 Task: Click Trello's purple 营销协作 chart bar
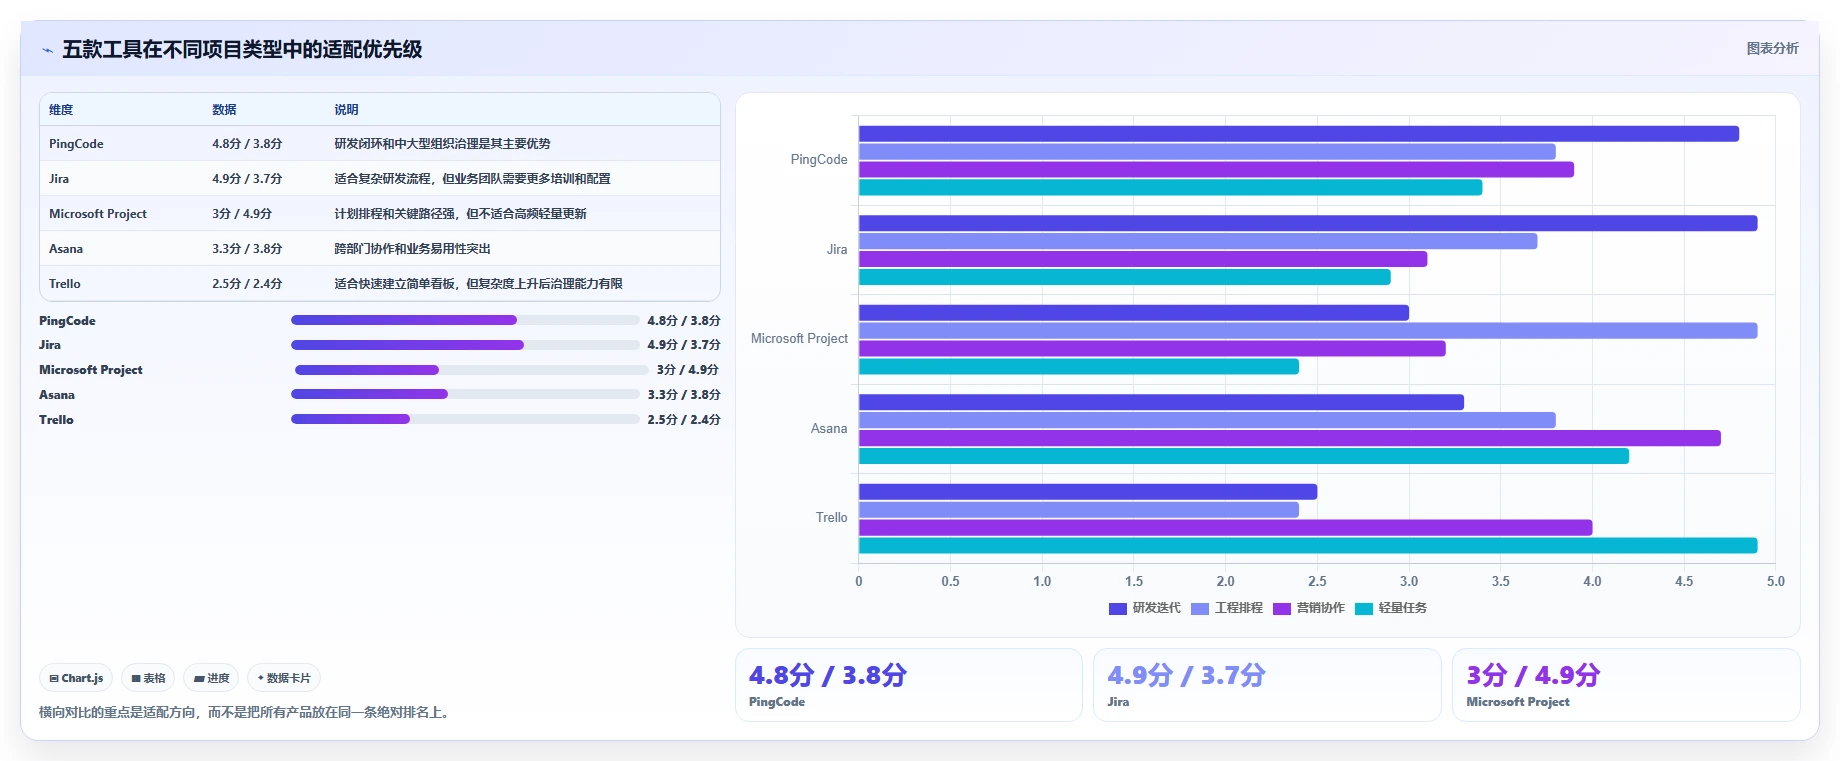[1225, 528]
